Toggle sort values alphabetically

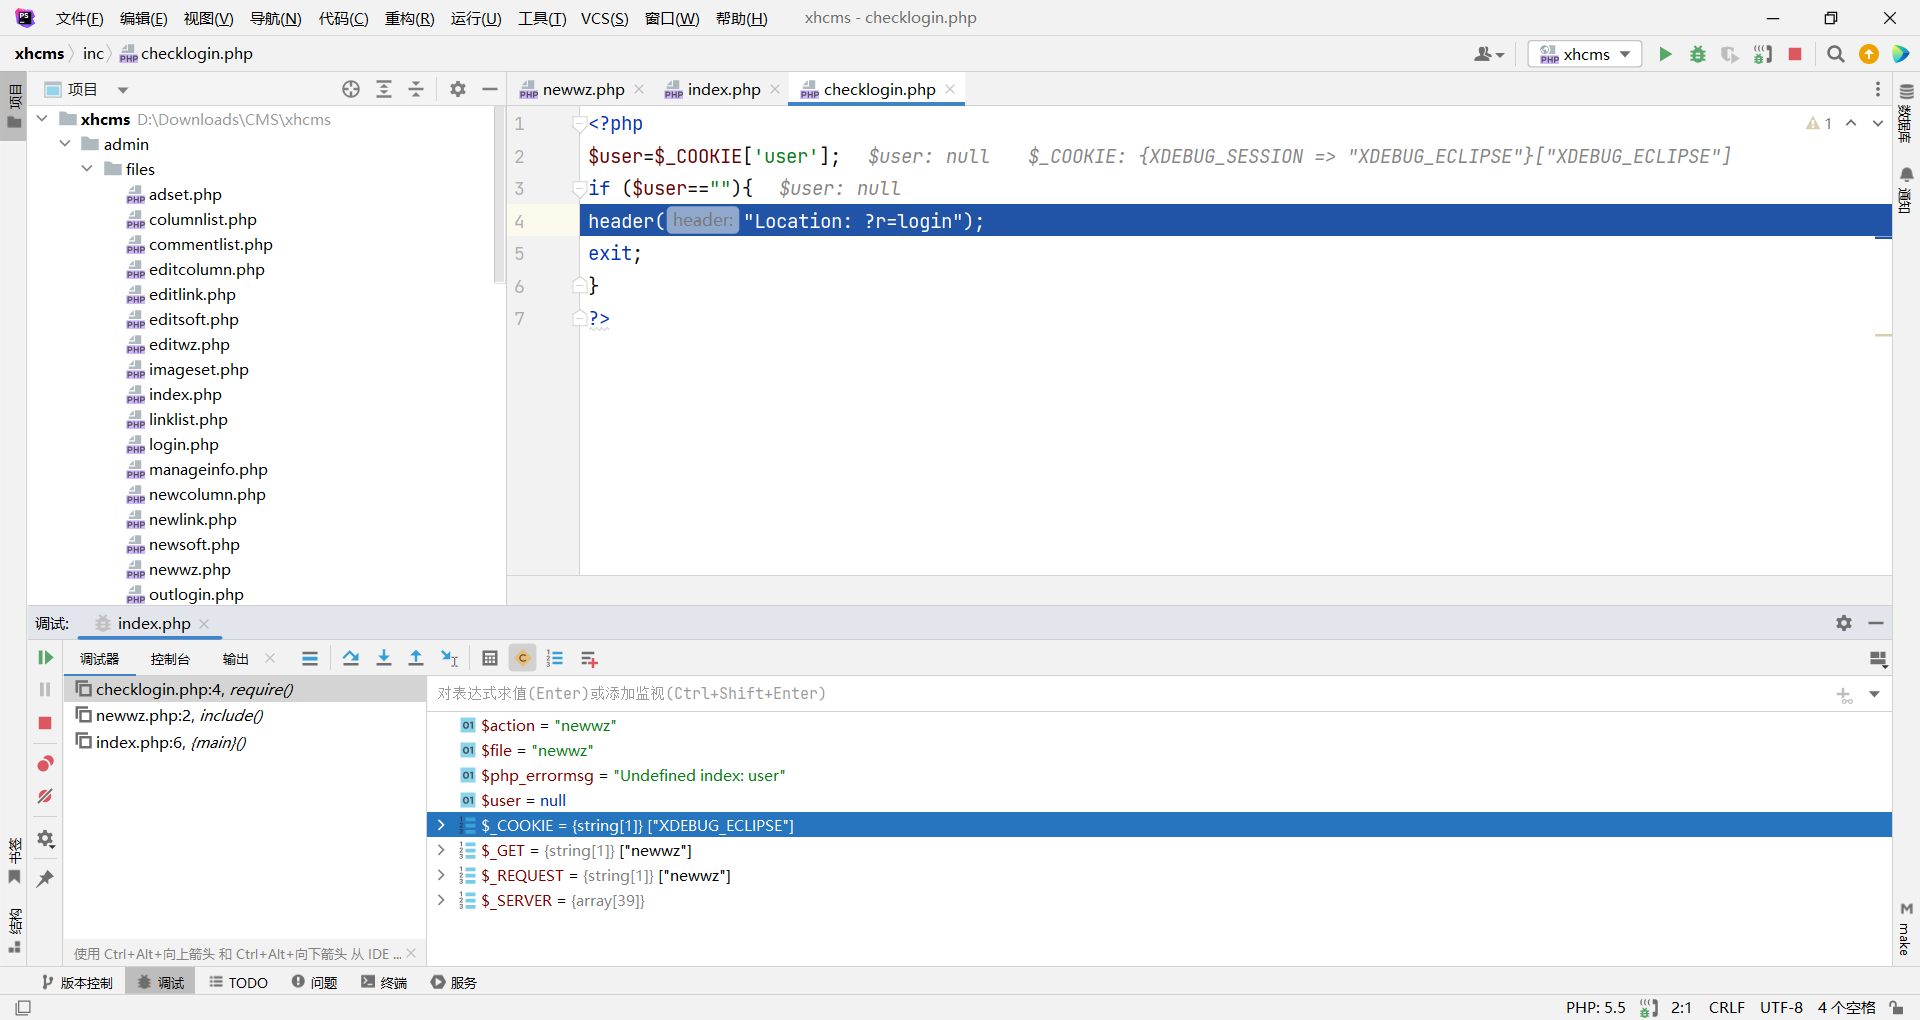tap(555, 659)
